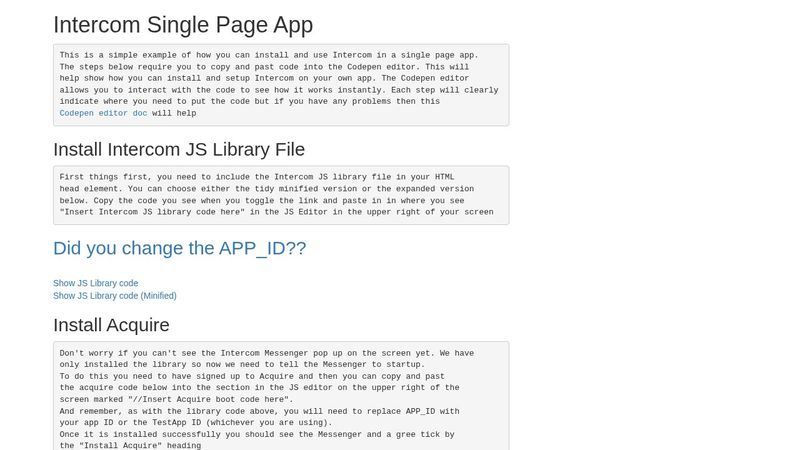Click the "Intercom Single Page App" title

183,25
